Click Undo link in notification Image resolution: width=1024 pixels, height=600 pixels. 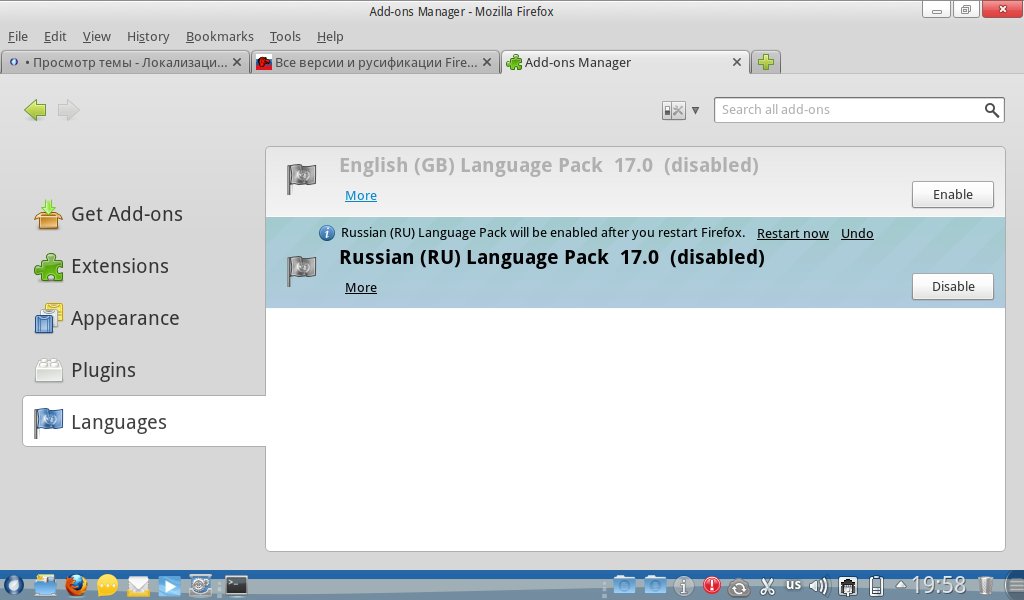point(857,234)
